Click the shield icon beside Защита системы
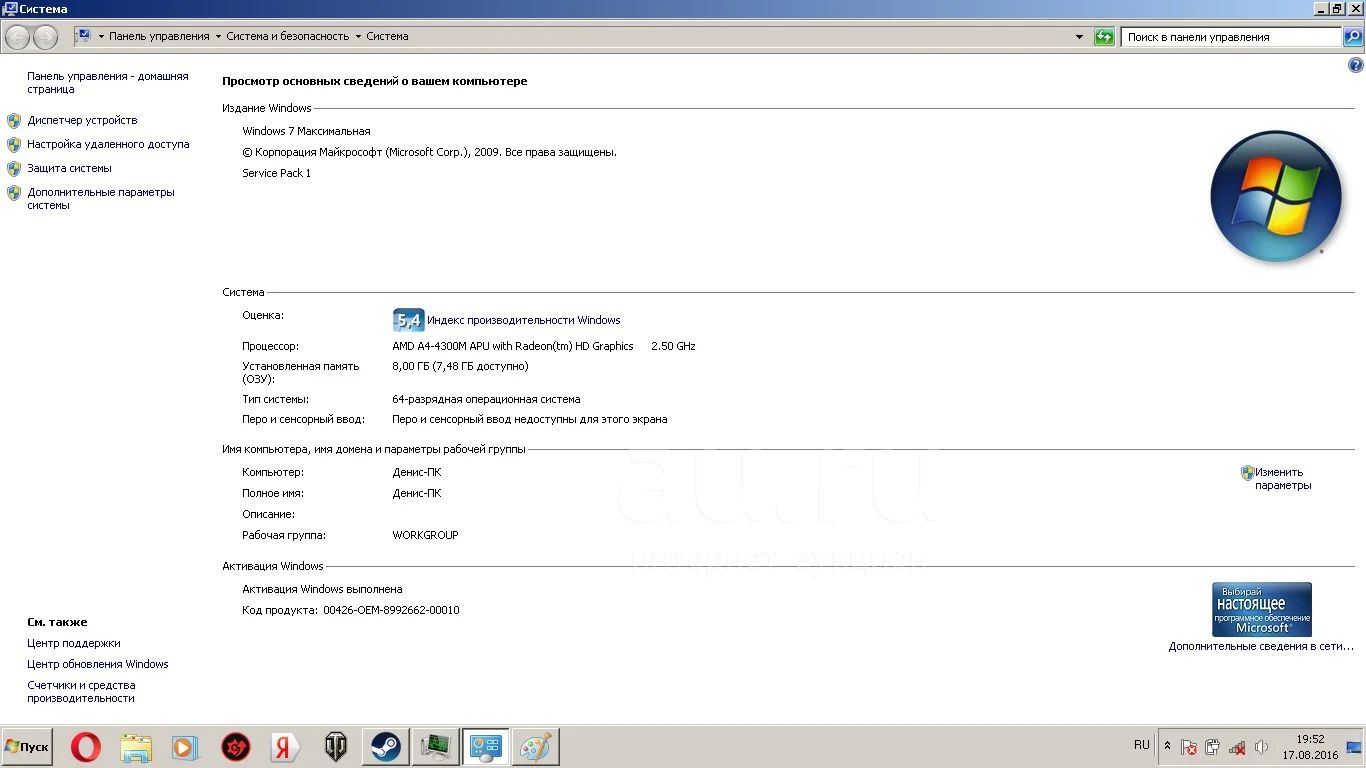 [14, 169]
